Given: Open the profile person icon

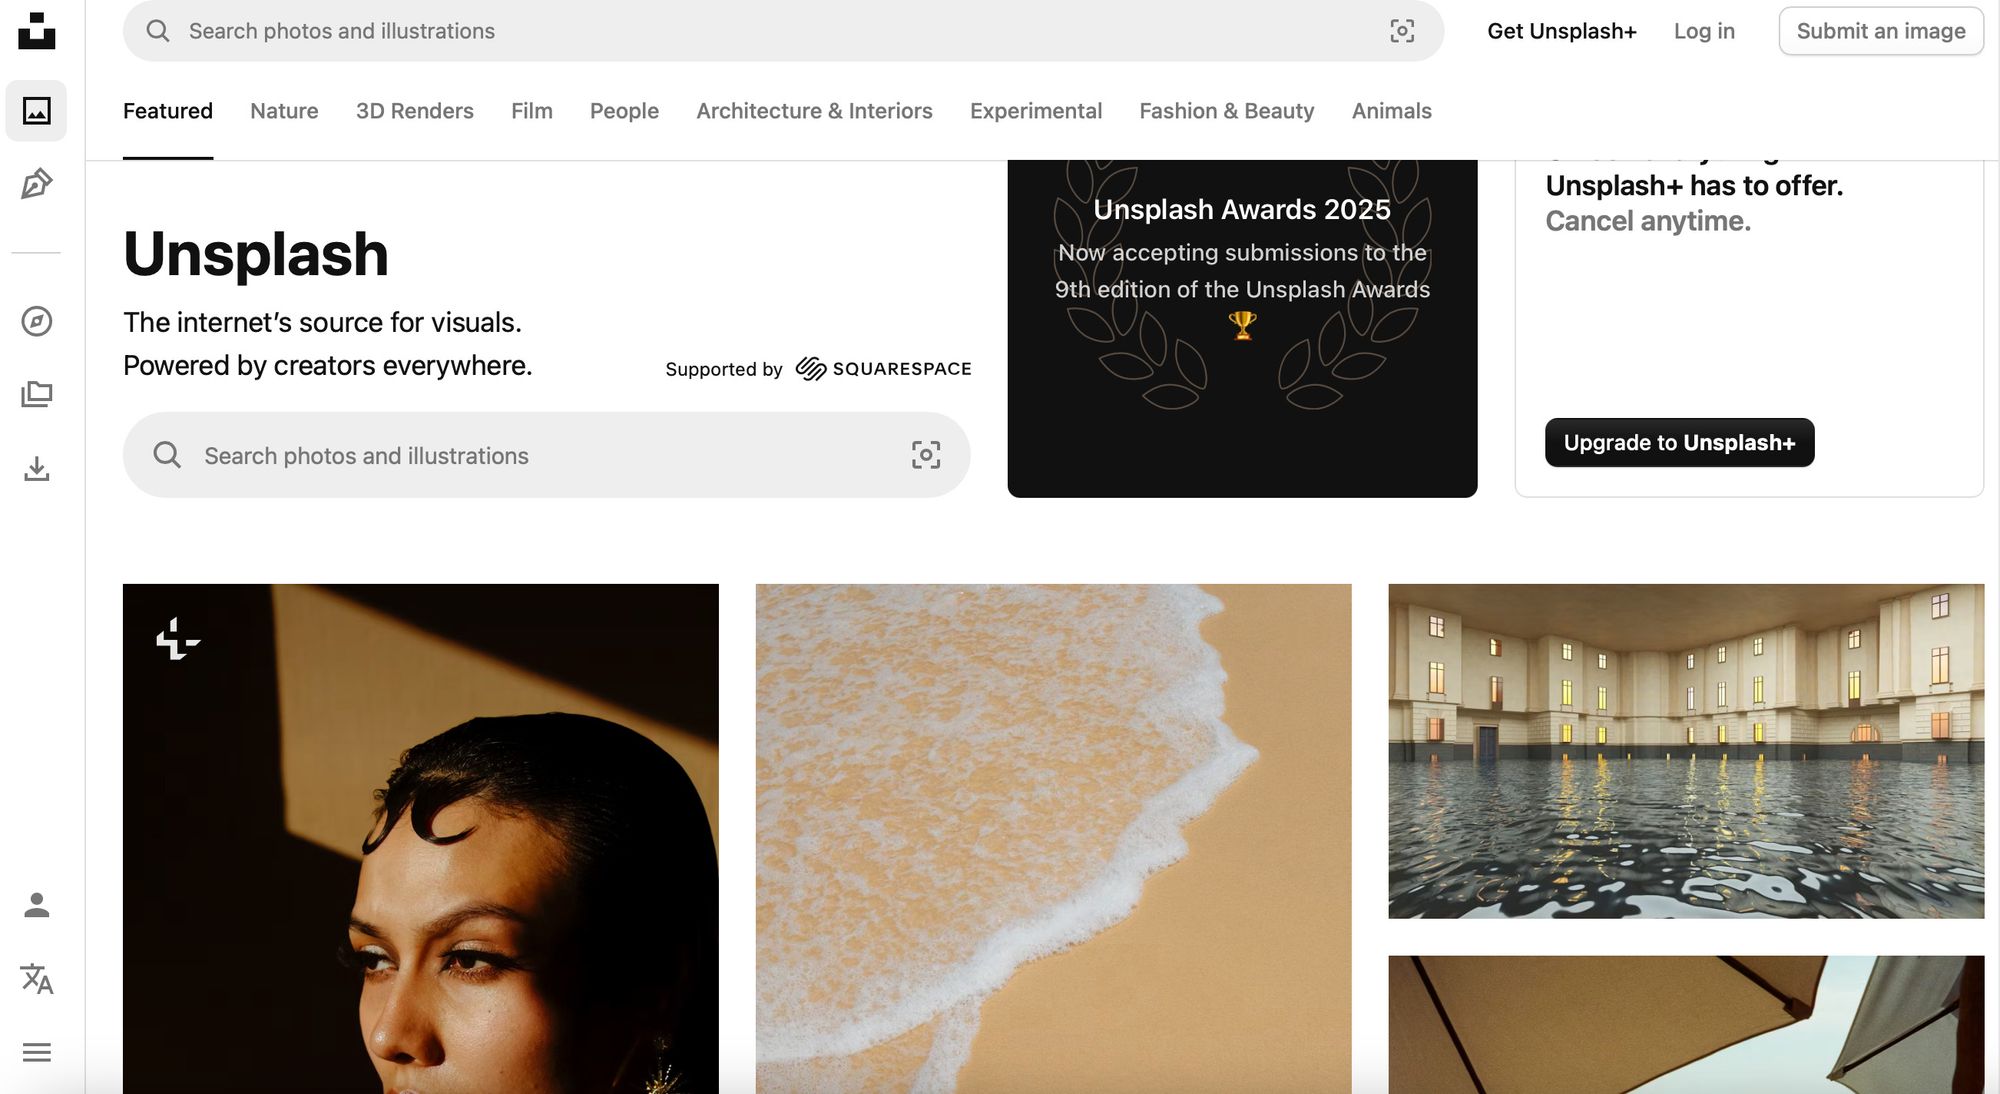Looking at the screenshot, I should pos(37,905).
